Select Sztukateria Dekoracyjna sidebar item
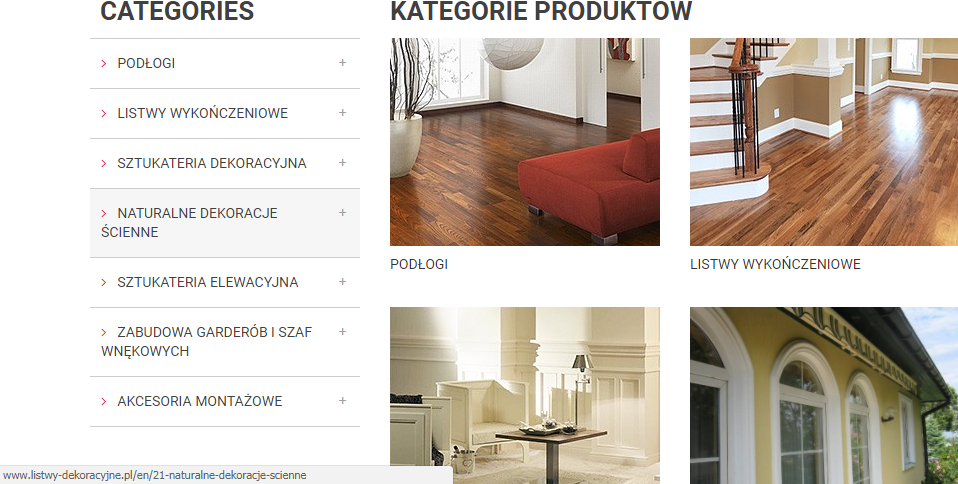 (x=211, y=163)
